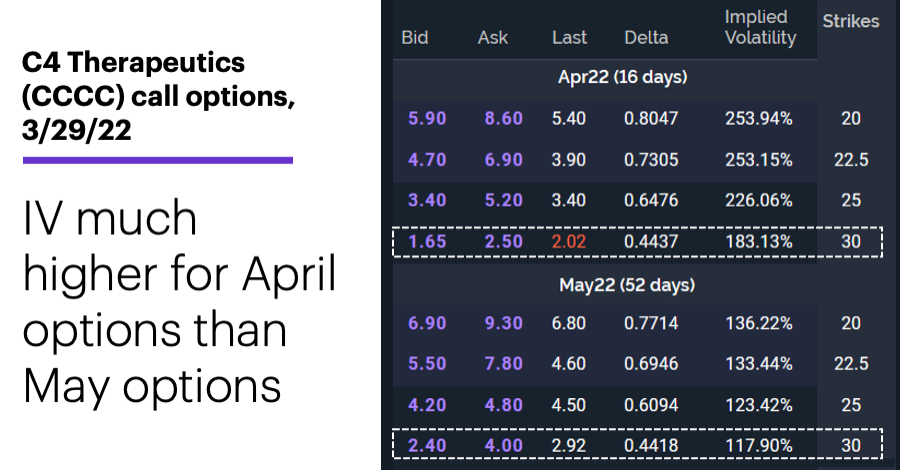Click the Bid column header

click(x=414, y=38)
